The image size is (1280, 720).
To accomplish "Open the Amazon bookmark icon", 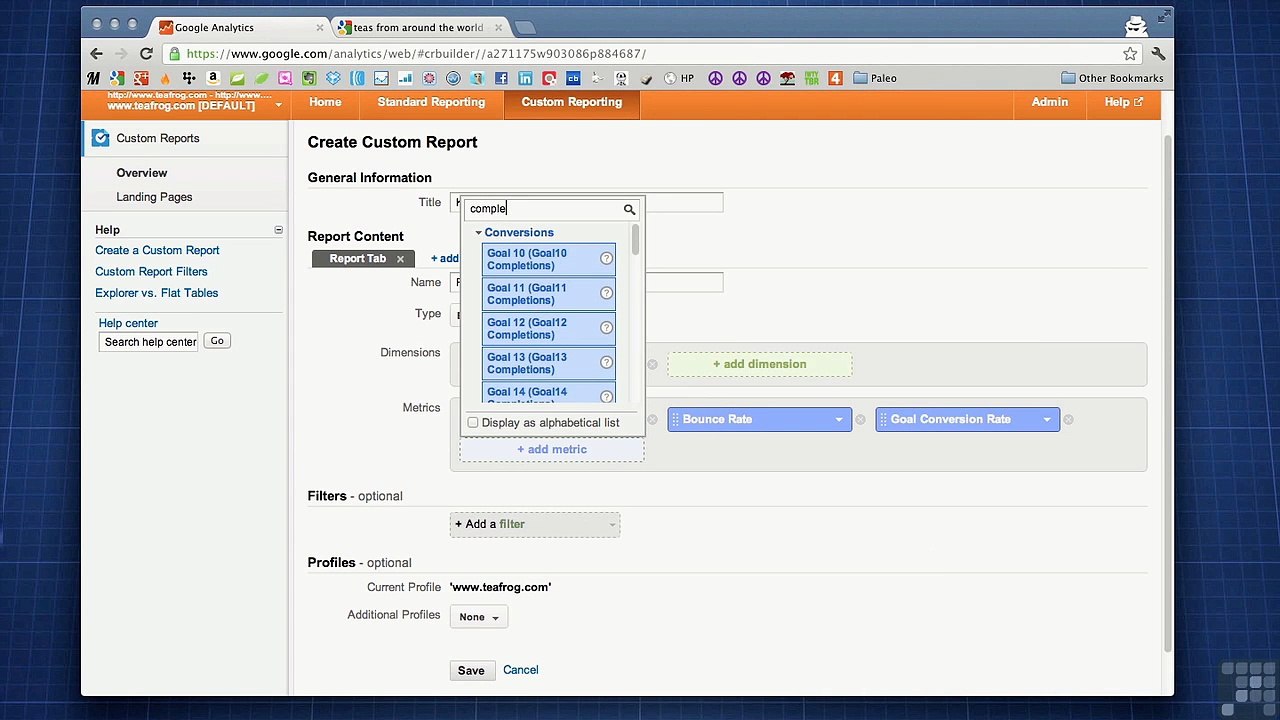I will [213, 78].
